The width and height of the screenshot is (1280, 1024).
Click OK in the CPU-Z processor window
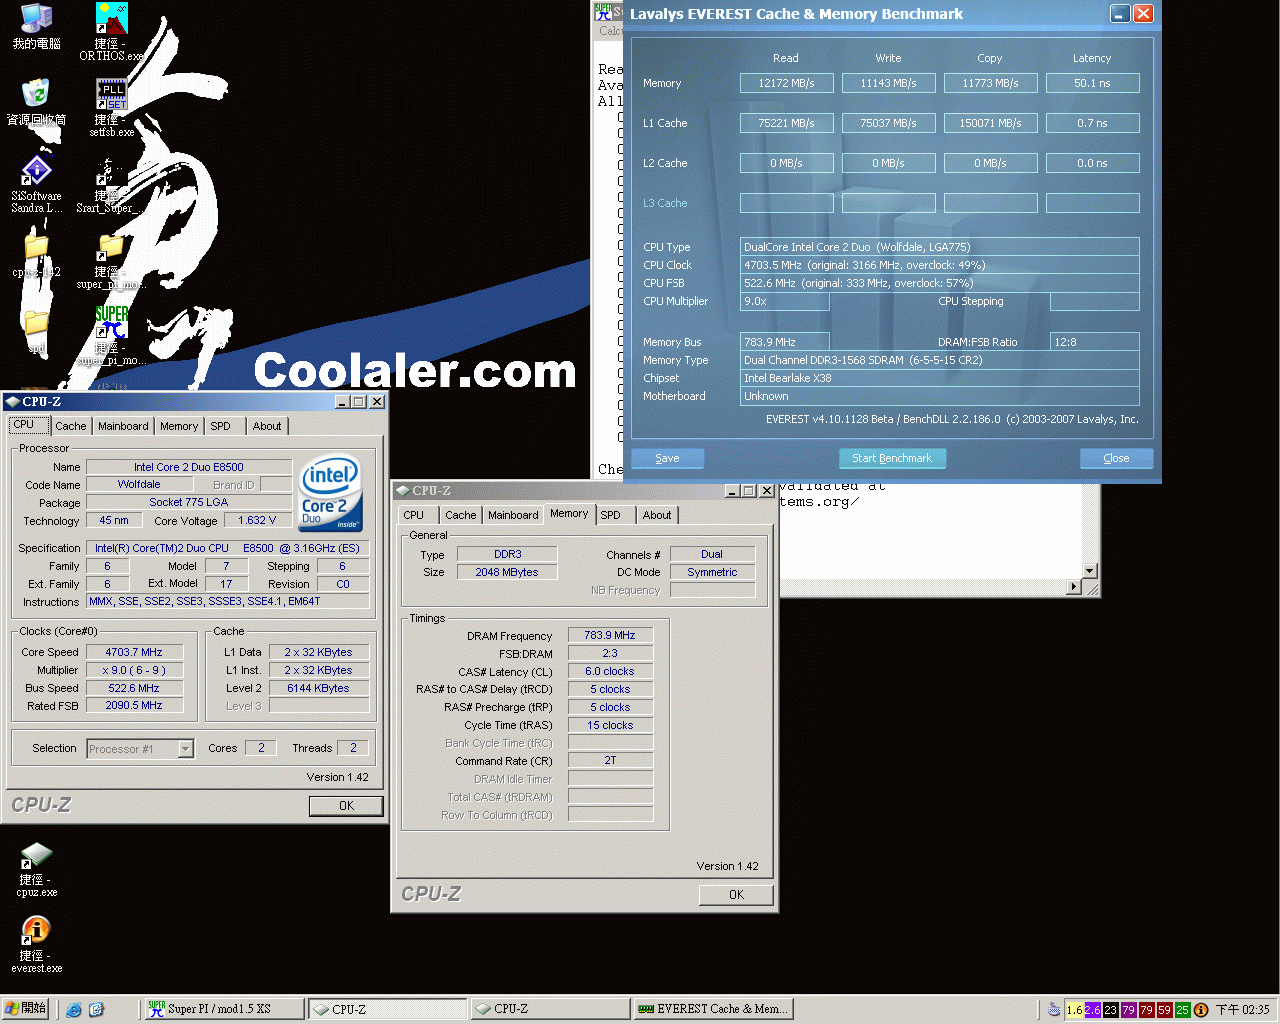(346, 806)
